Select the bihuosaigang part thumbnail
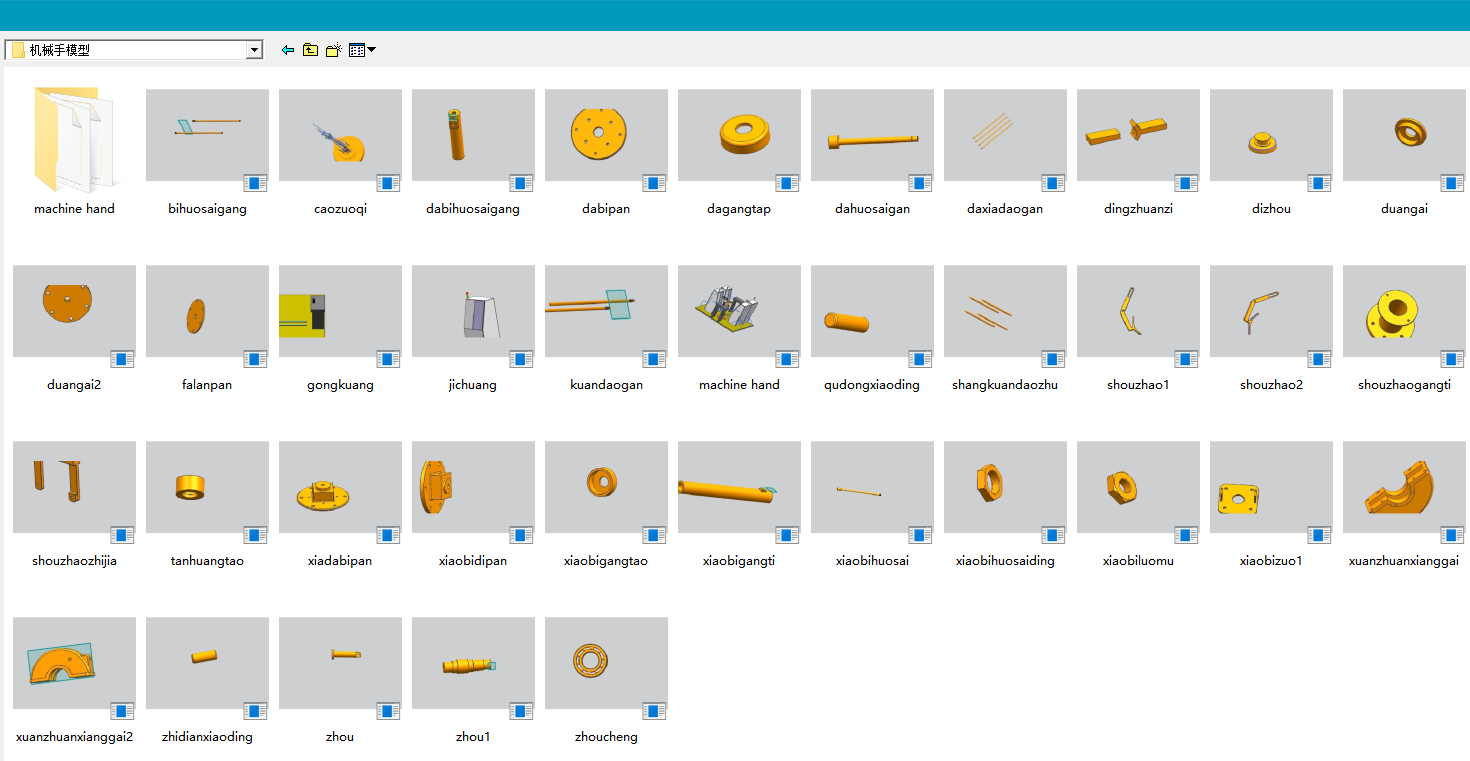1470x761 pixels. point(207,135)
